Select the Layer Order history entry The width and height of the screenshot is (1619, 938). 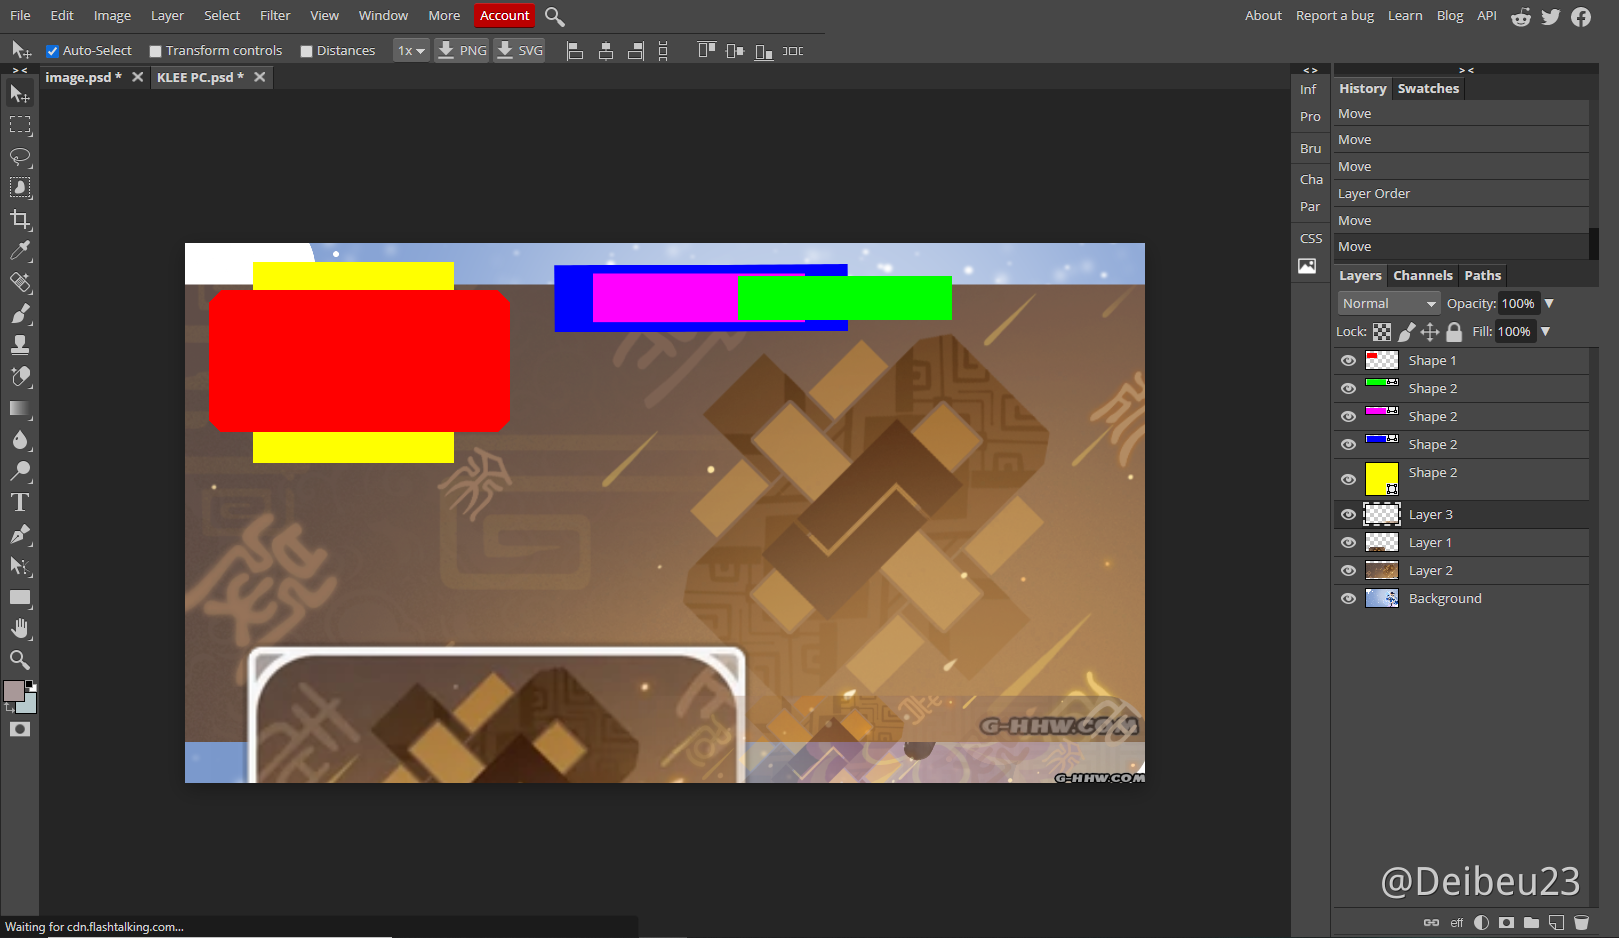1374,194
